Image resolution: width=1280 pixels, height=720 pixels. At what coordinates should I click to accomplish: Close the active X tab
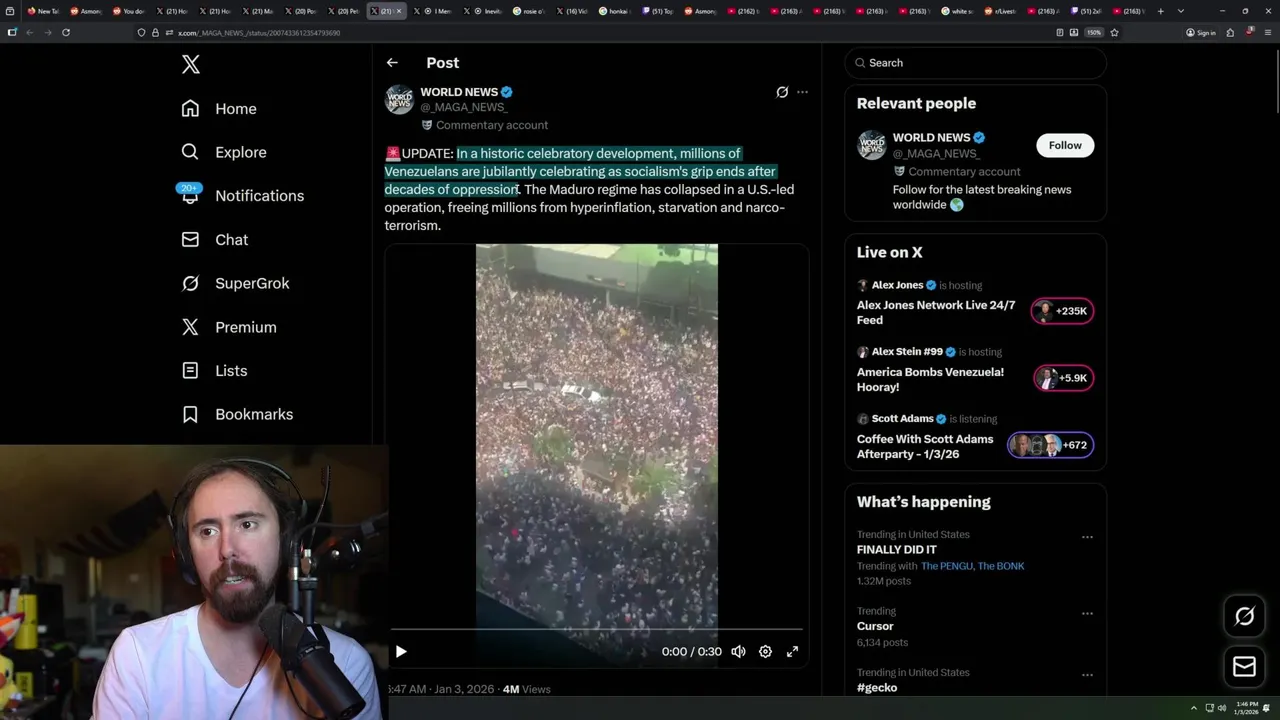[x=400, y=11]
